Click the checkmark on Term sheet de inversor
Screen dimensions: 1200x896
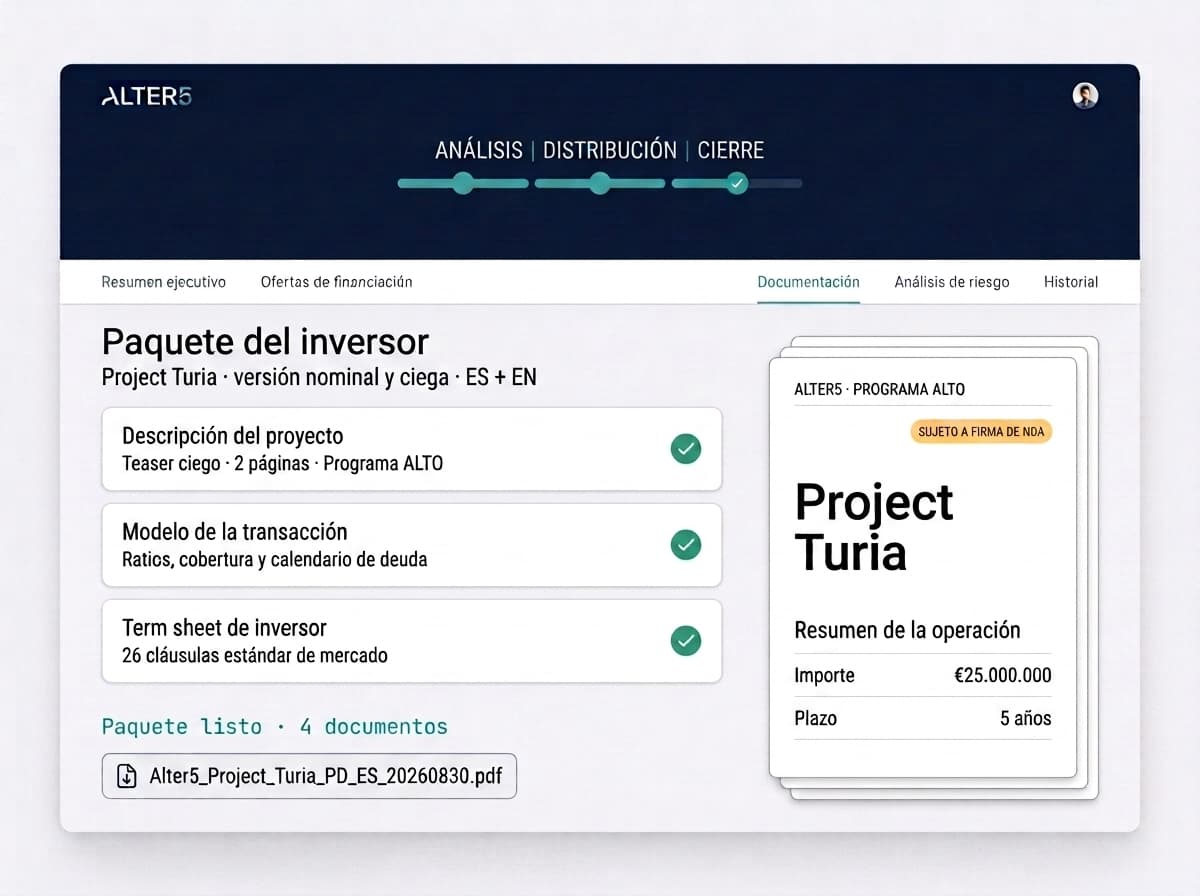[686, 641]
